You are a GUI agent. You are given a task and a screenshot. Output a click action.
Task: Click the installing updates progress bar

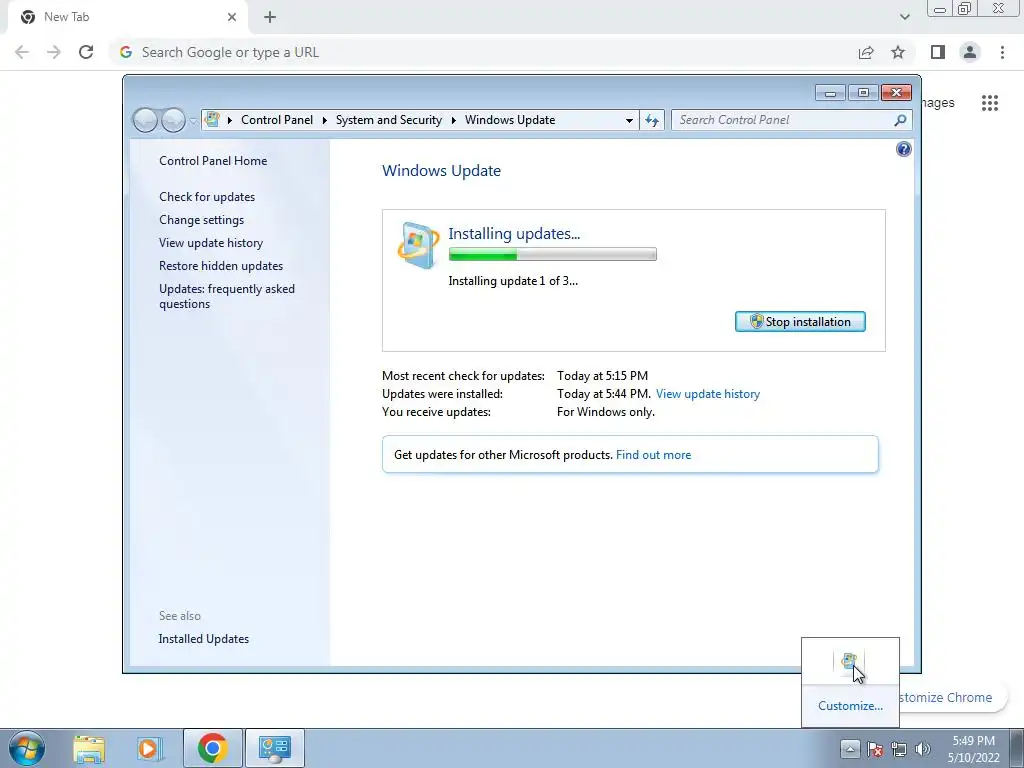click(x=552, y=255)
